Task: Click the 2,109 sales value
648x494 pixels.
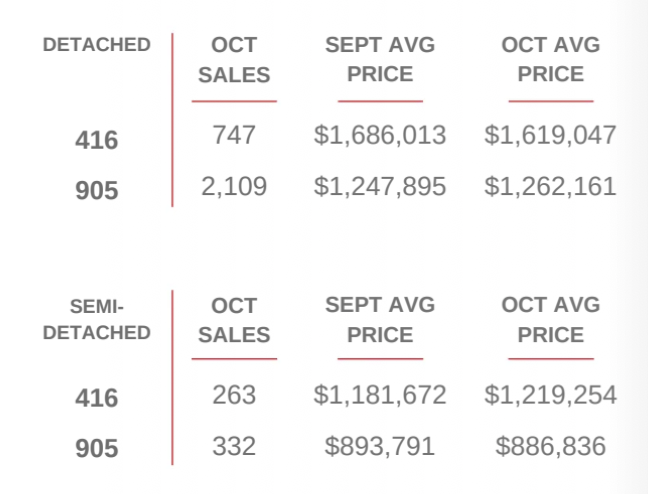Action: [x=234, y=186]
